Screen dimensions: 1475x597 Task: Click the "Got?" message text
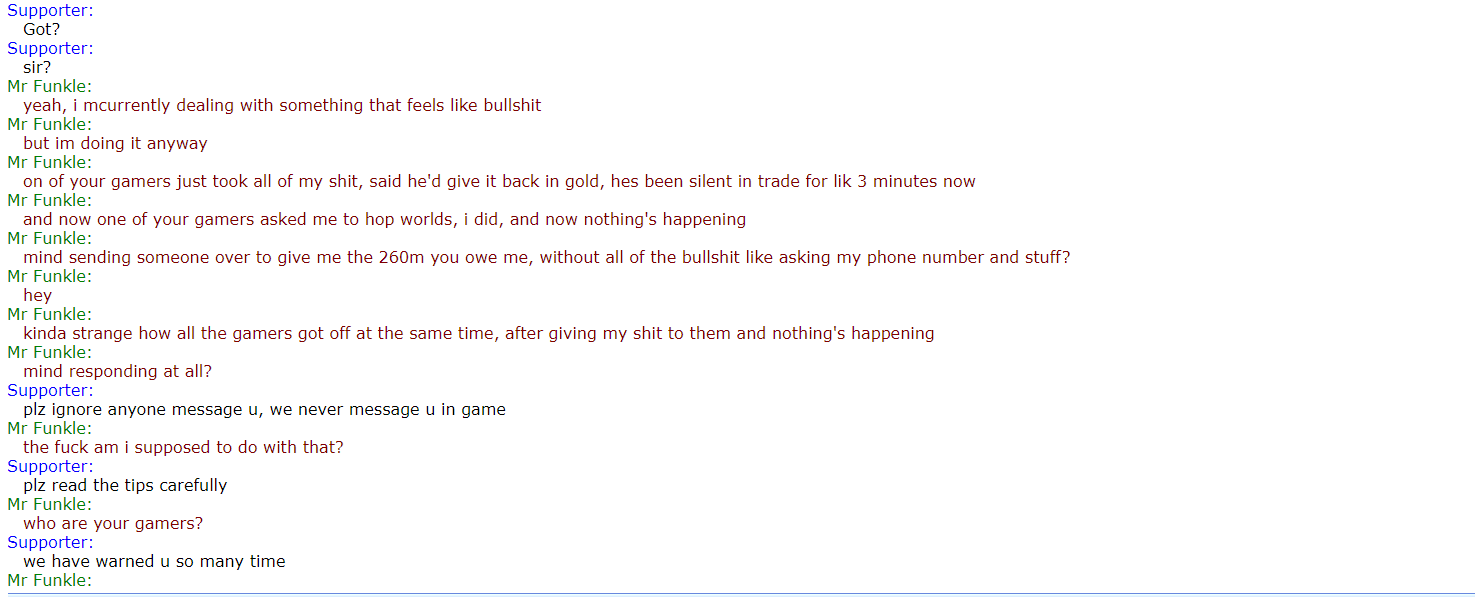tap(42, 29)
